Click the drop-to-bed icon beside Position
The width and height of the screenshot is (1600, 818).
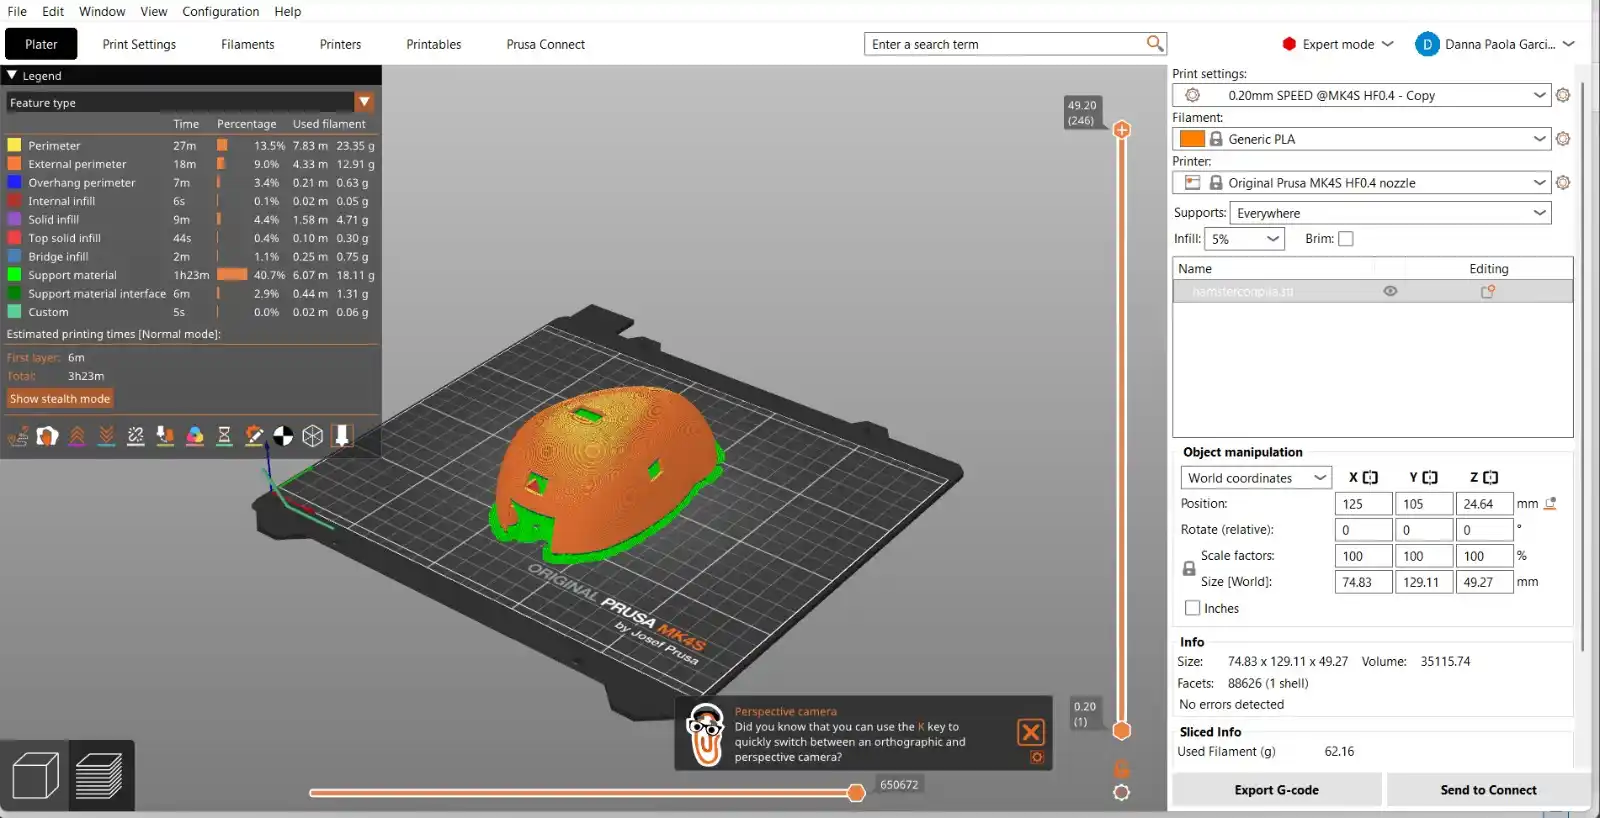(1551, 504)
